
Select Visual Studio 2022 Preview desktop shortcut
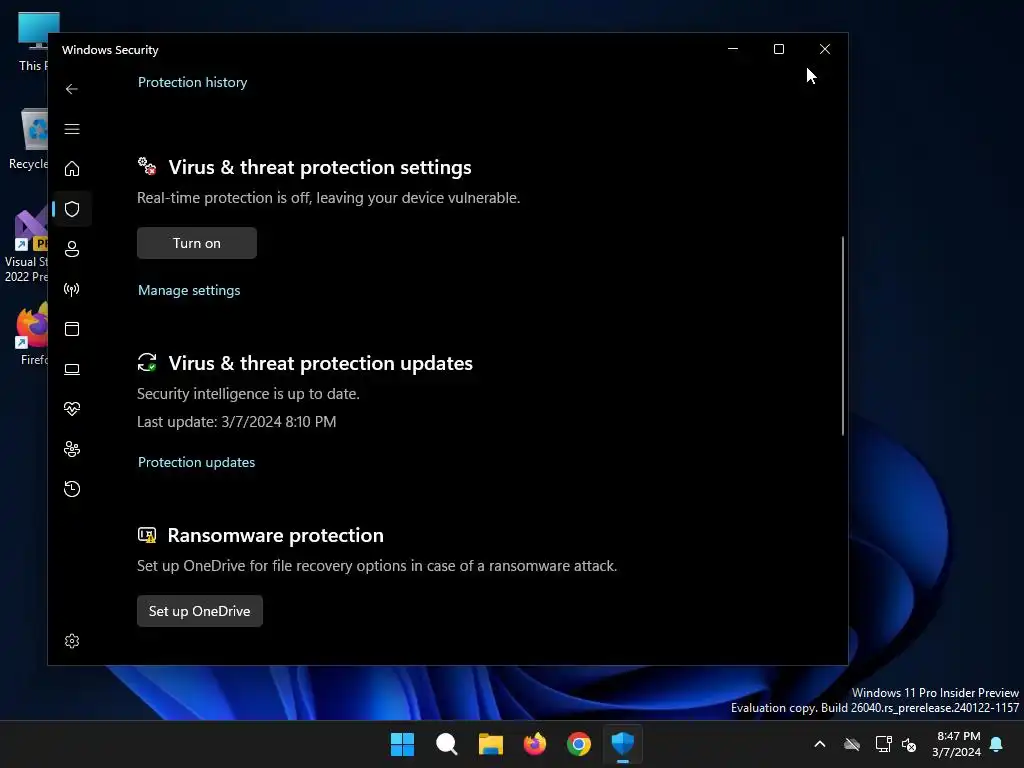pos(27,246)
